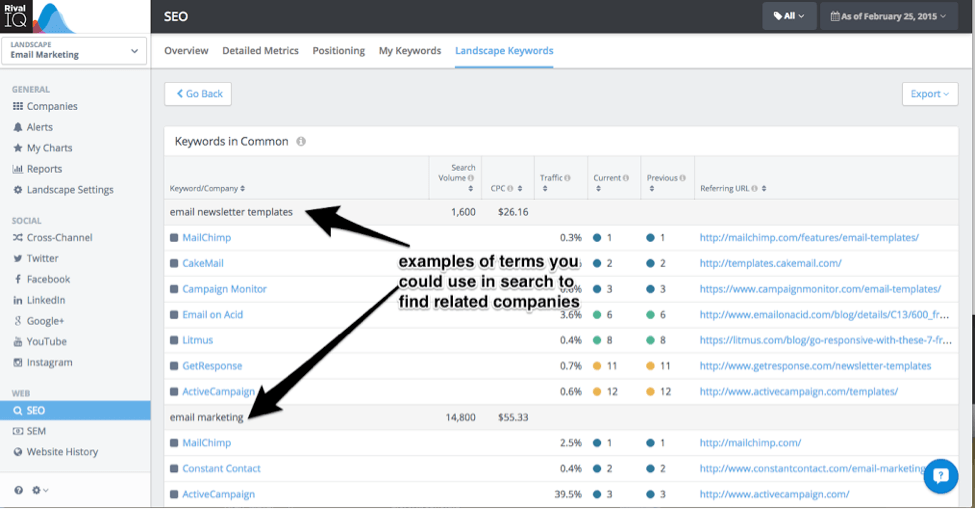
Task: Click the LinkedIn icon in sidebar
Action: (18, 300)
